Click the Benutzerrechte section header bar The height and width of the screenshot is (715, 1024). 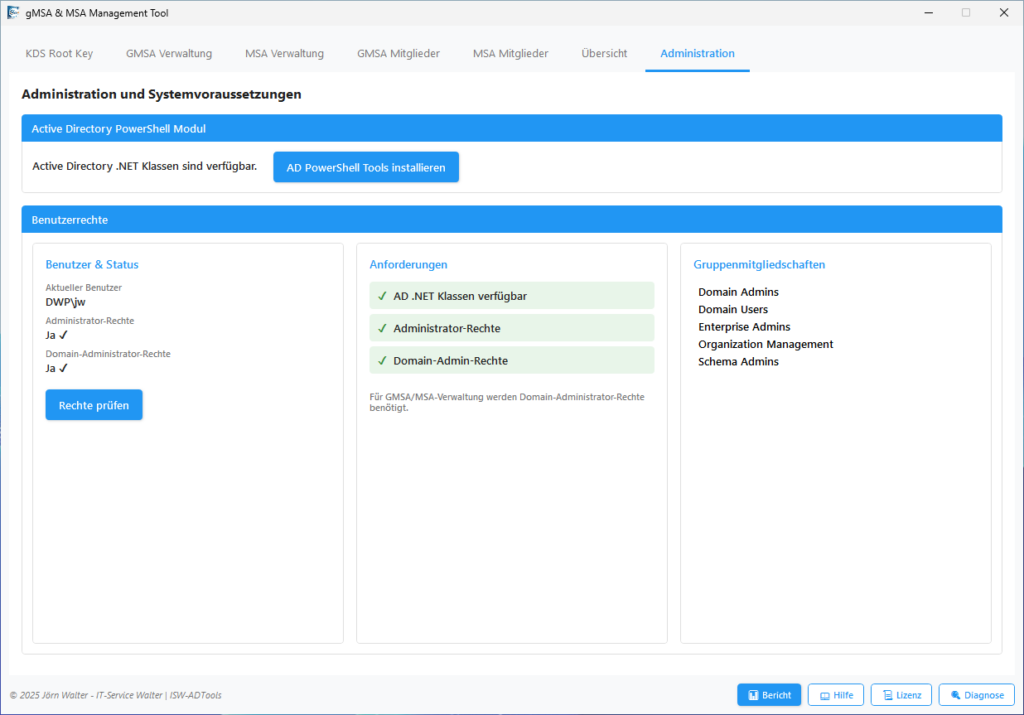point(512,219)
